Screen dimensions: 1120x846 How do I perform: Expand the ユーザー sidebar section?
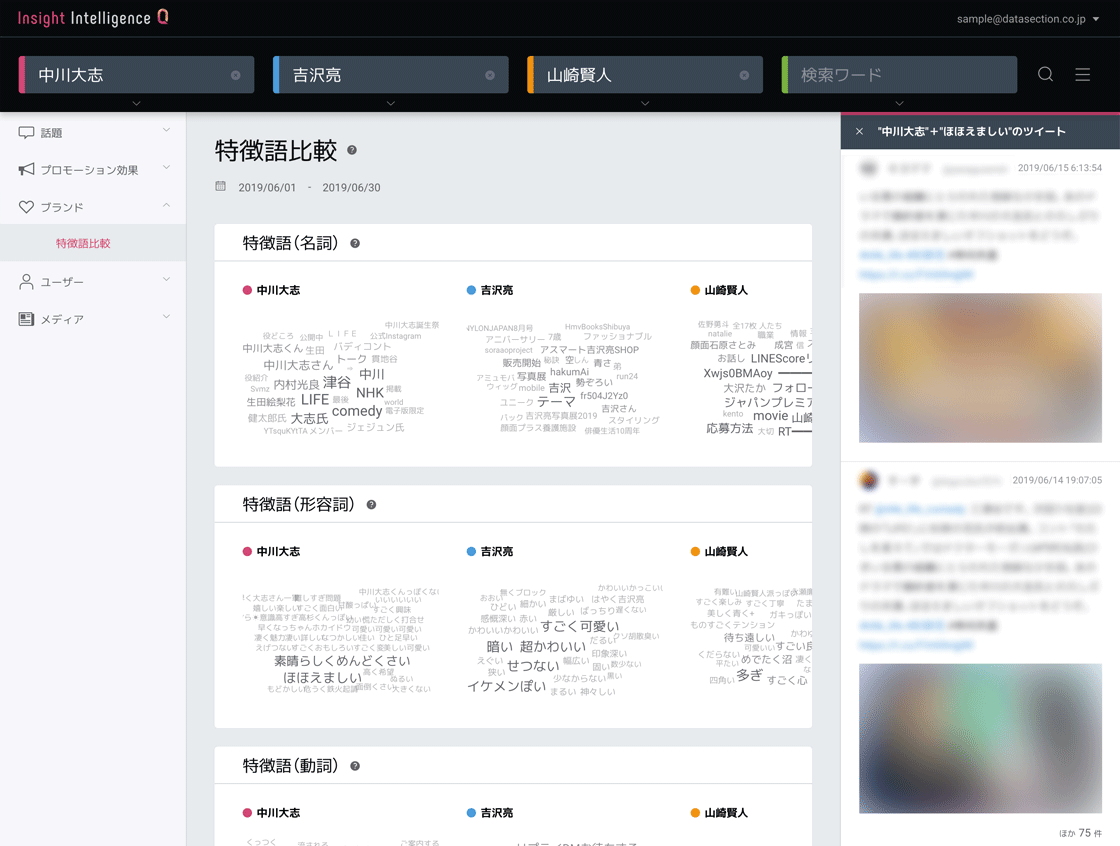click(x=166, y=279)
